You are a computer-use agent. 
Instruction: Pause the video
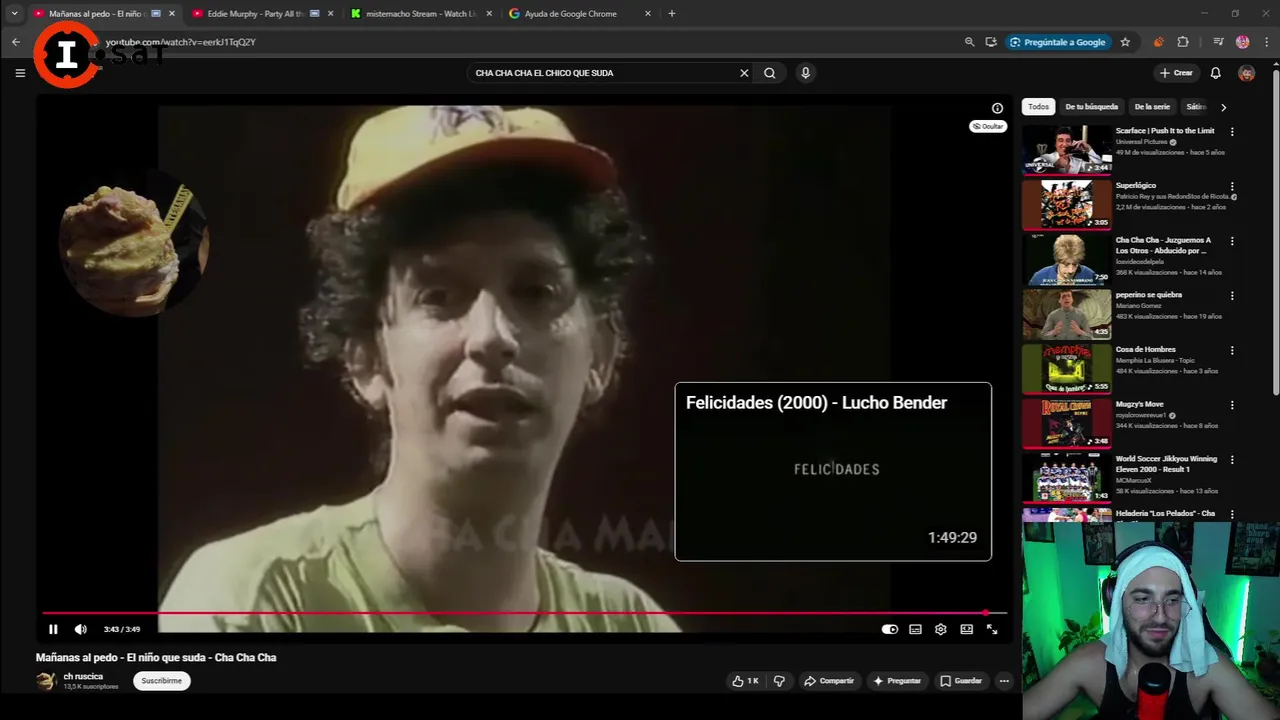coord(53,629)
